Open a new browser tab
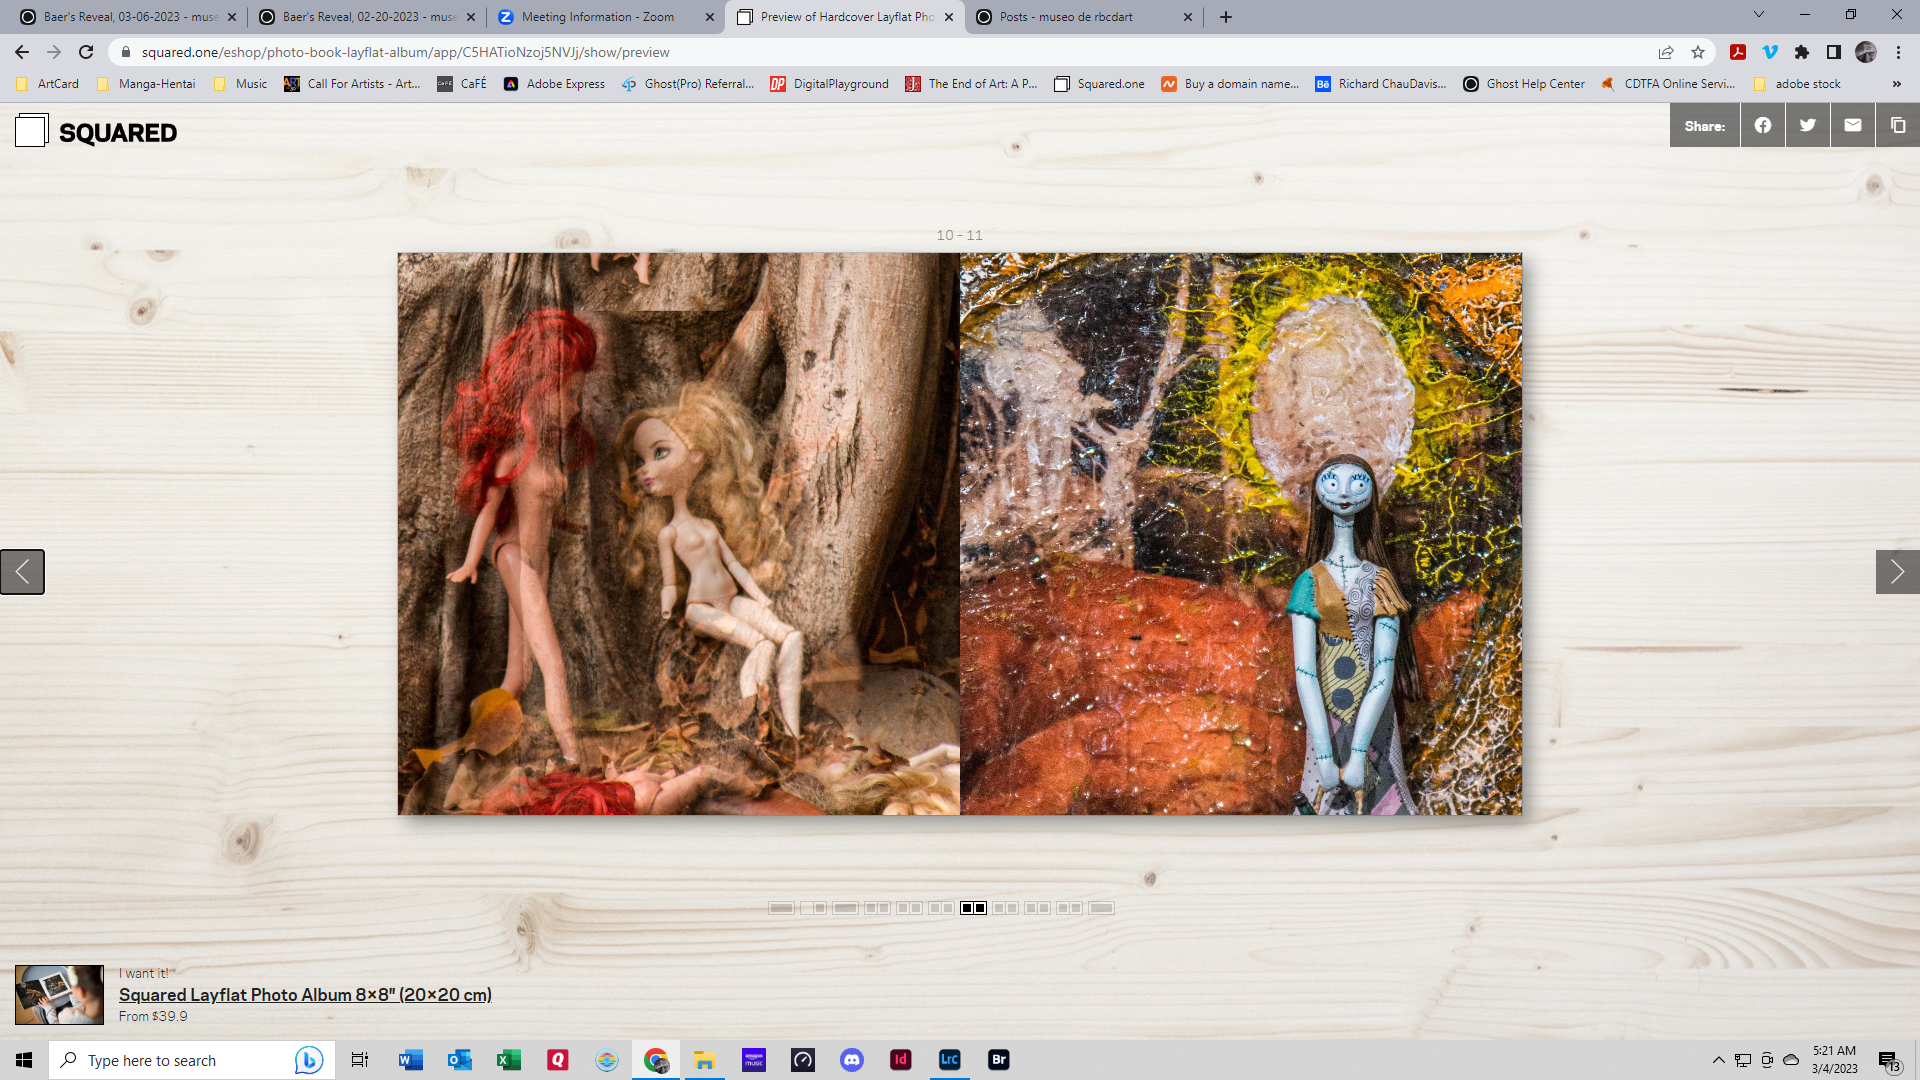Viewport: 1920px width, 1080px height. click(x=1226, y=17)
